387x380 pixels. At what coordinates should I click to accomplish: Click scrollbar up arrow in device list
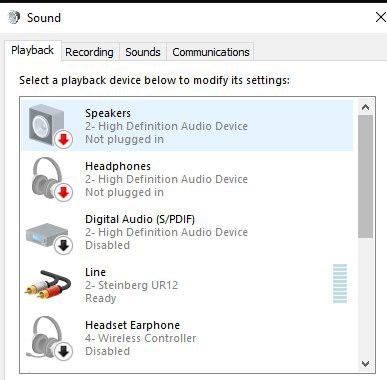click(366, 107)
